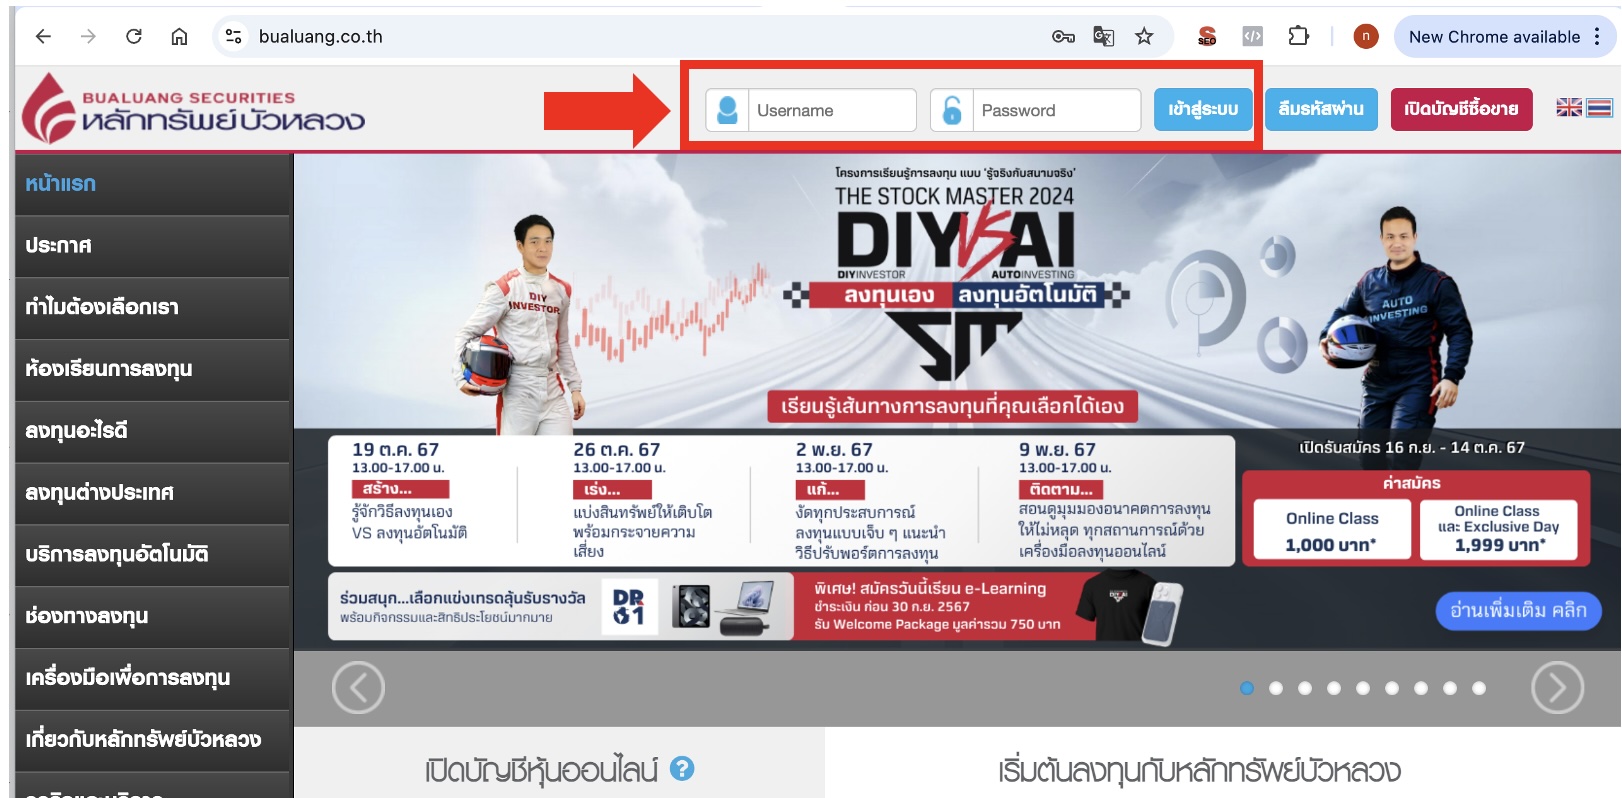1622x798 pixels.
Task: Click the Password field
Action: tap(1036, 110)
